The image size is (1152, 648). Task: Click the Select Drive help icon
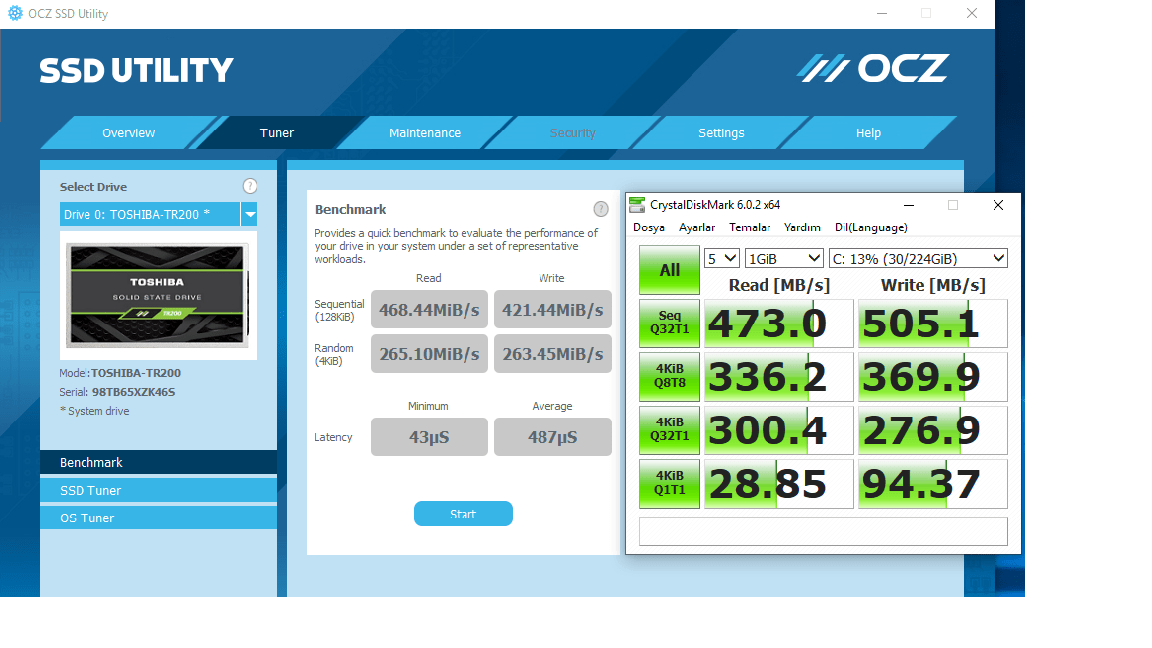tap(250, 186)
